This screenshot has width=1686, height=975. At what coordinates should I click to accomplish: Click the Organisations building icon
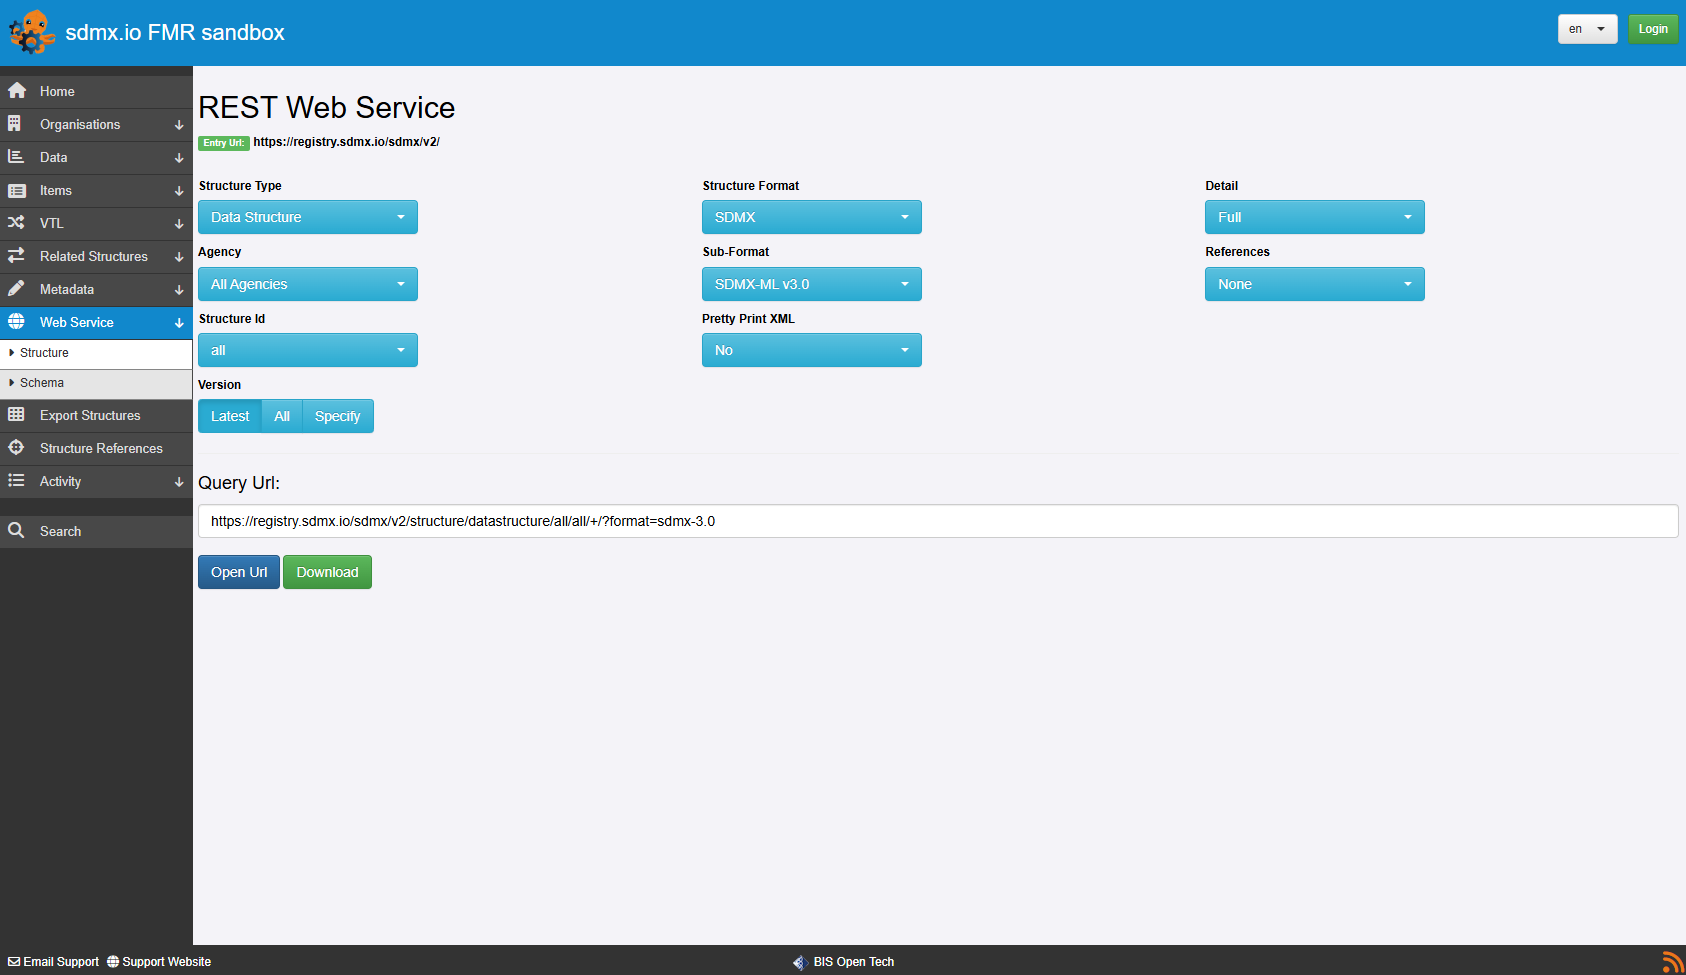coord(15,124)
